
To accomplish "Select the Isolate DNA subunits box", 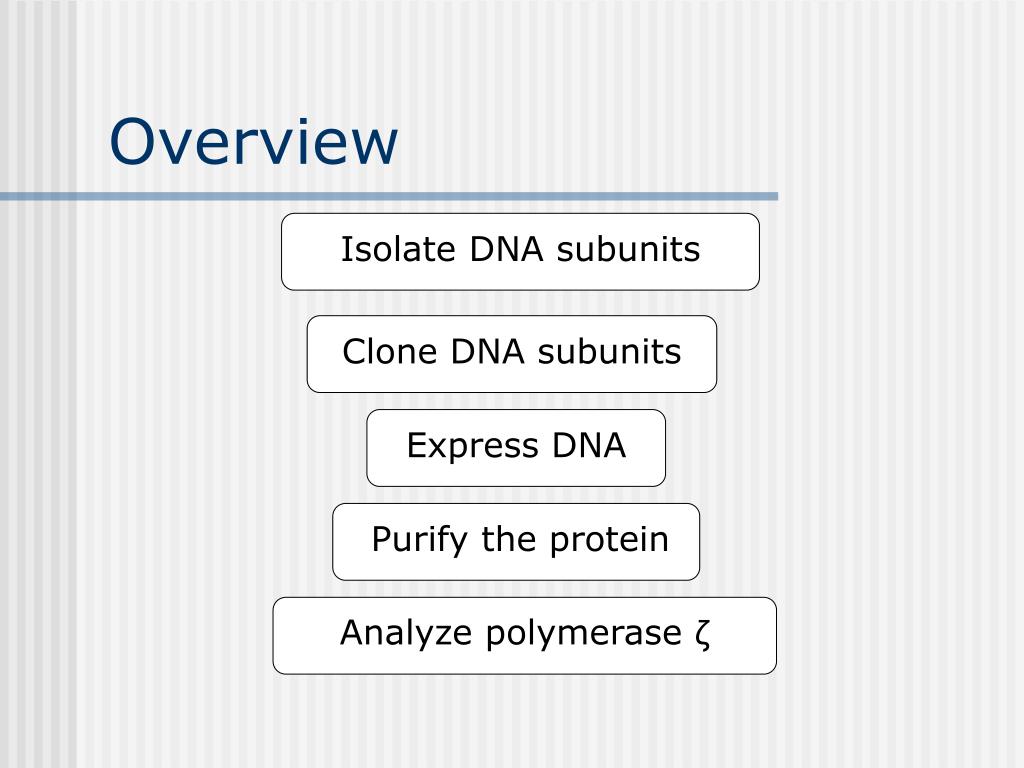I will (x=520, y=251).
